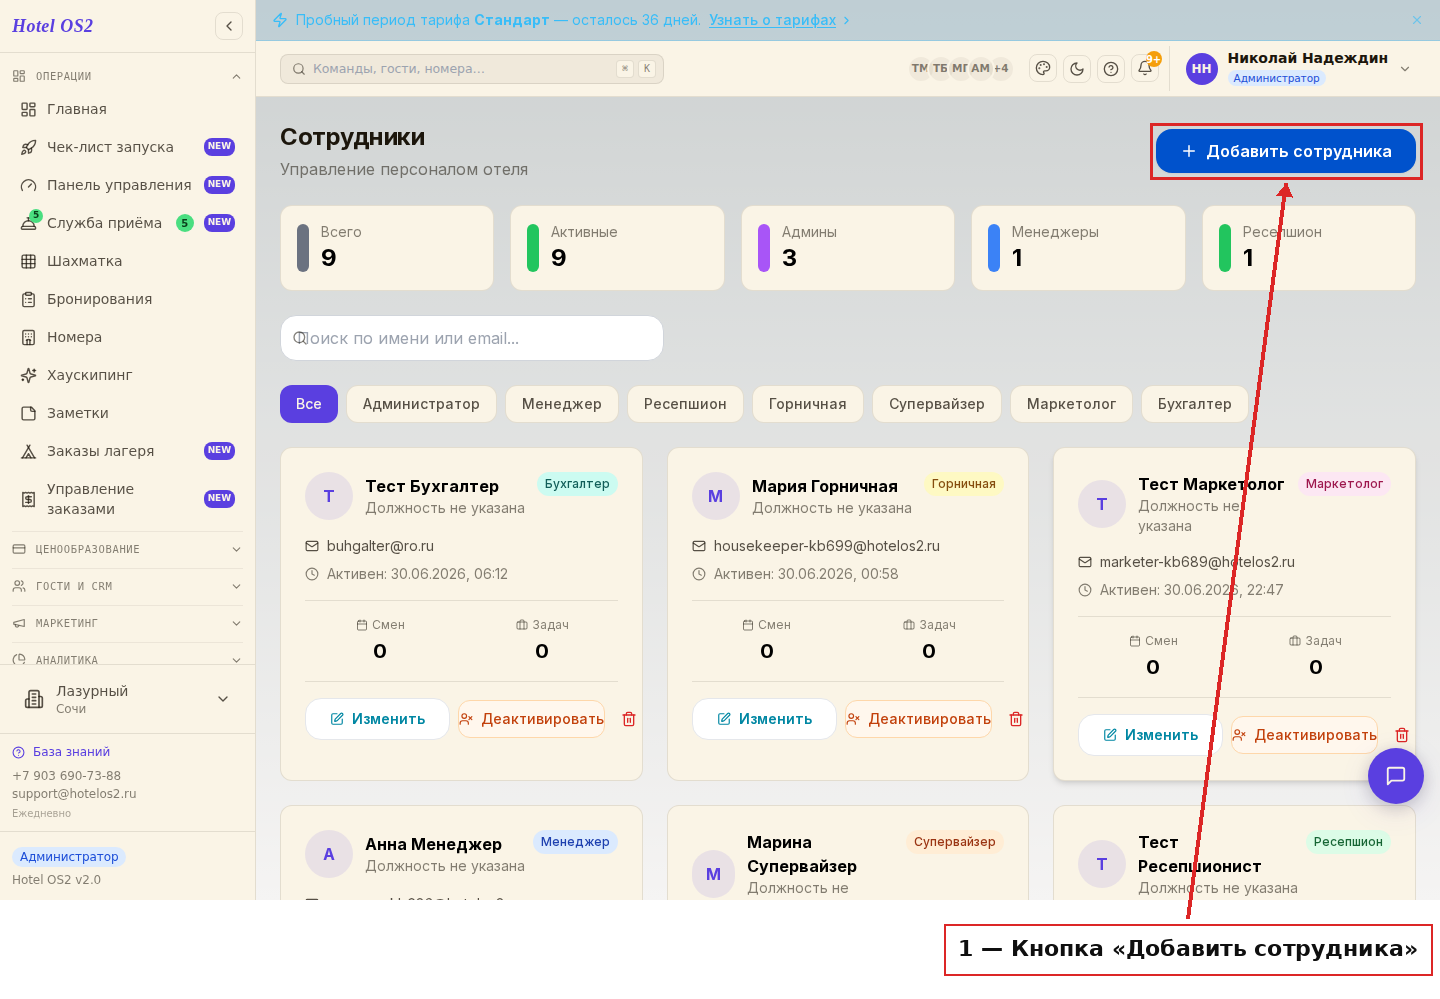Delete Тест Маркетолог with trash icon
This screenshot has height=999, width=1440.
click(x=1402, y=735)
